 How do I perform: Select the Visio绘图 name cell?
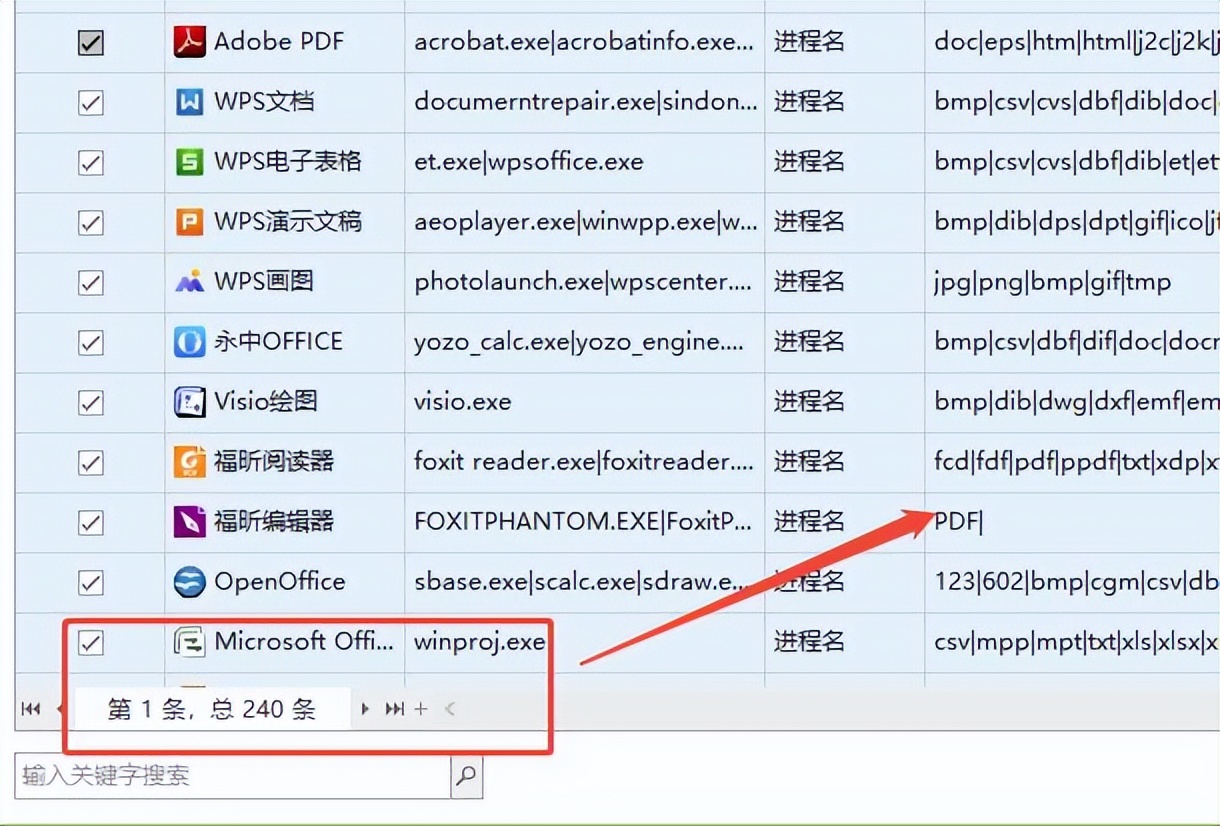[285, 402]
